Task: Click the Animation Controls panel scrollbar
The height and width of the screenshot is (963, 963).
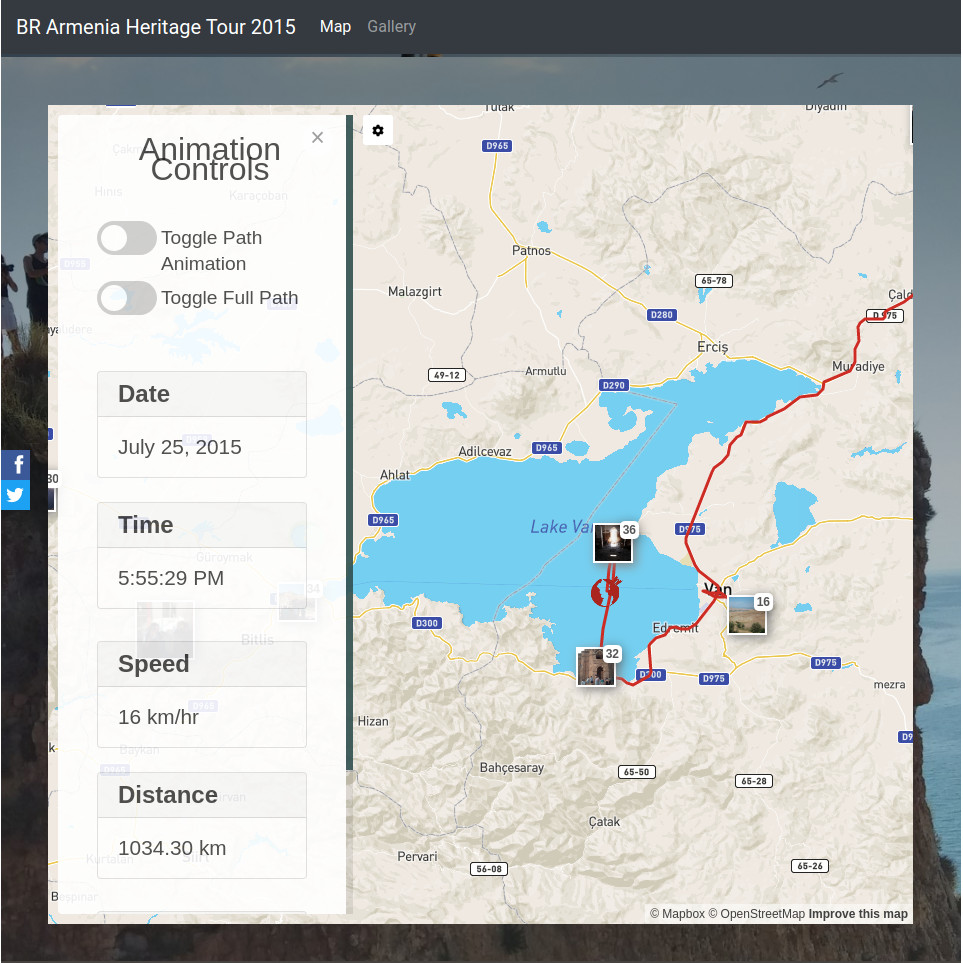Action: click(x=350, y=440)
